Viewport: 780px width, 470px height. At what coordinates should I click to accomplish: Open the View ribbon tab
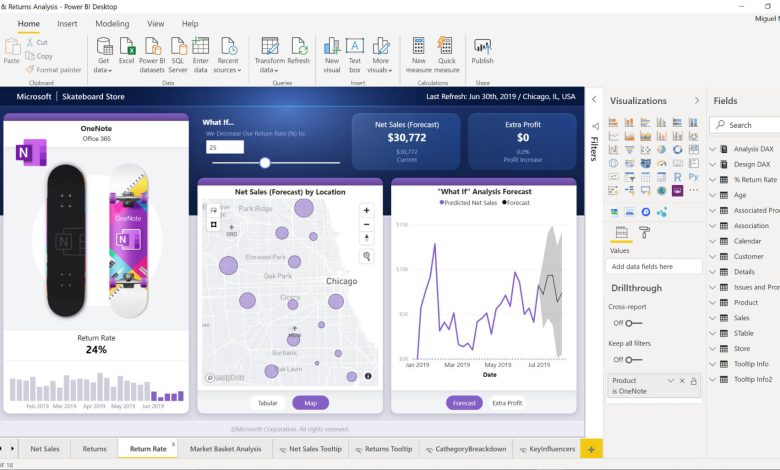155,23
